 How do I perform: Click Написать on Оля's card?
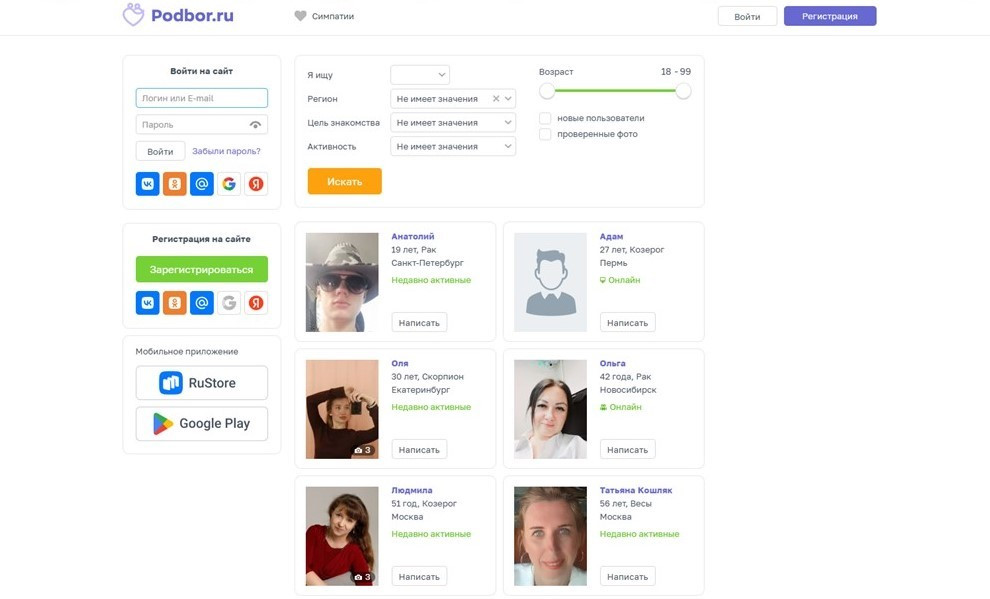419,449
